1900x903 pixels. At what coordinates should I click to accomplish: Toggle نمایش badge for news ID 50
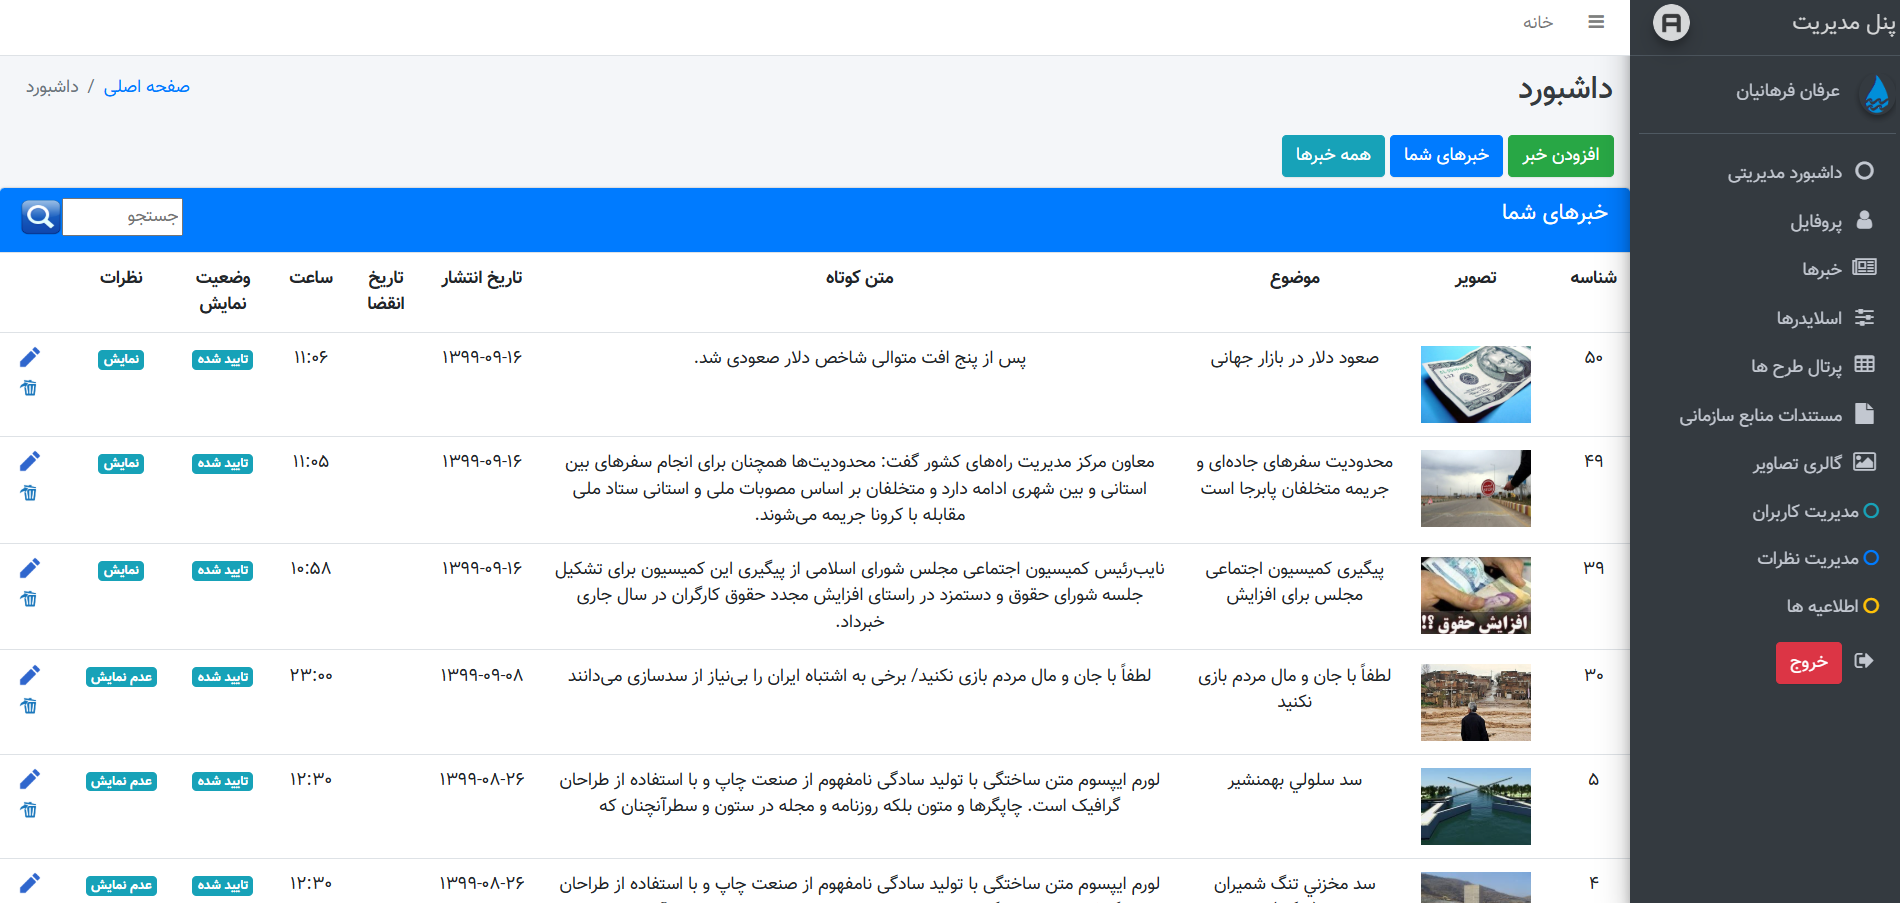point(121,360)
